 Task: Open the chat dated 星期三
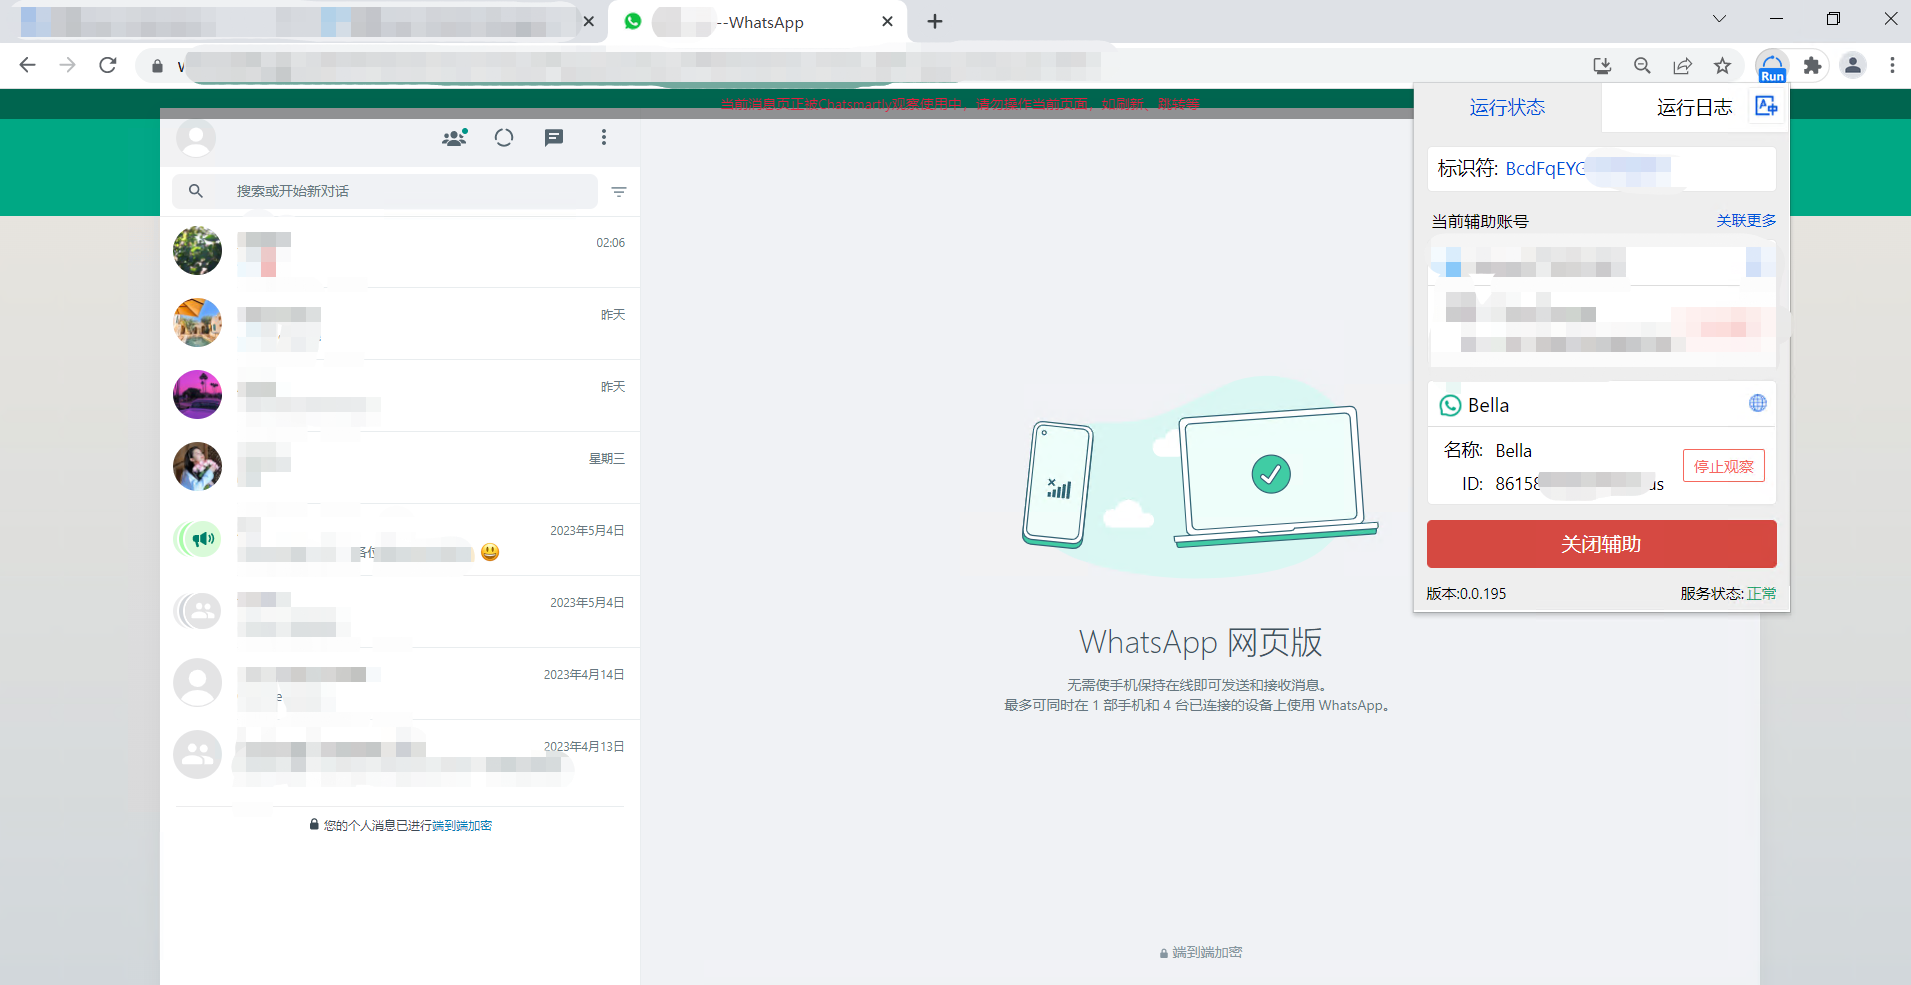point(400,467)
